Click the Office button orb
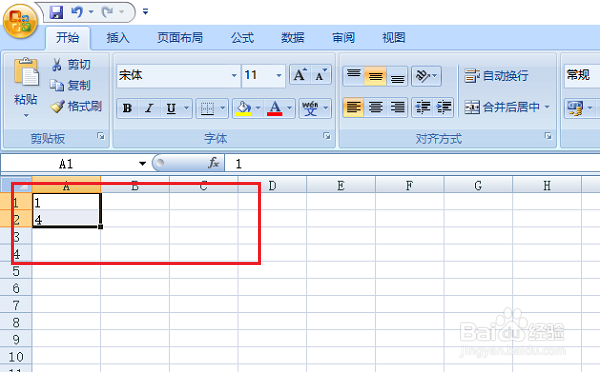Screen dimensions: 600x372 coord(20,21)
